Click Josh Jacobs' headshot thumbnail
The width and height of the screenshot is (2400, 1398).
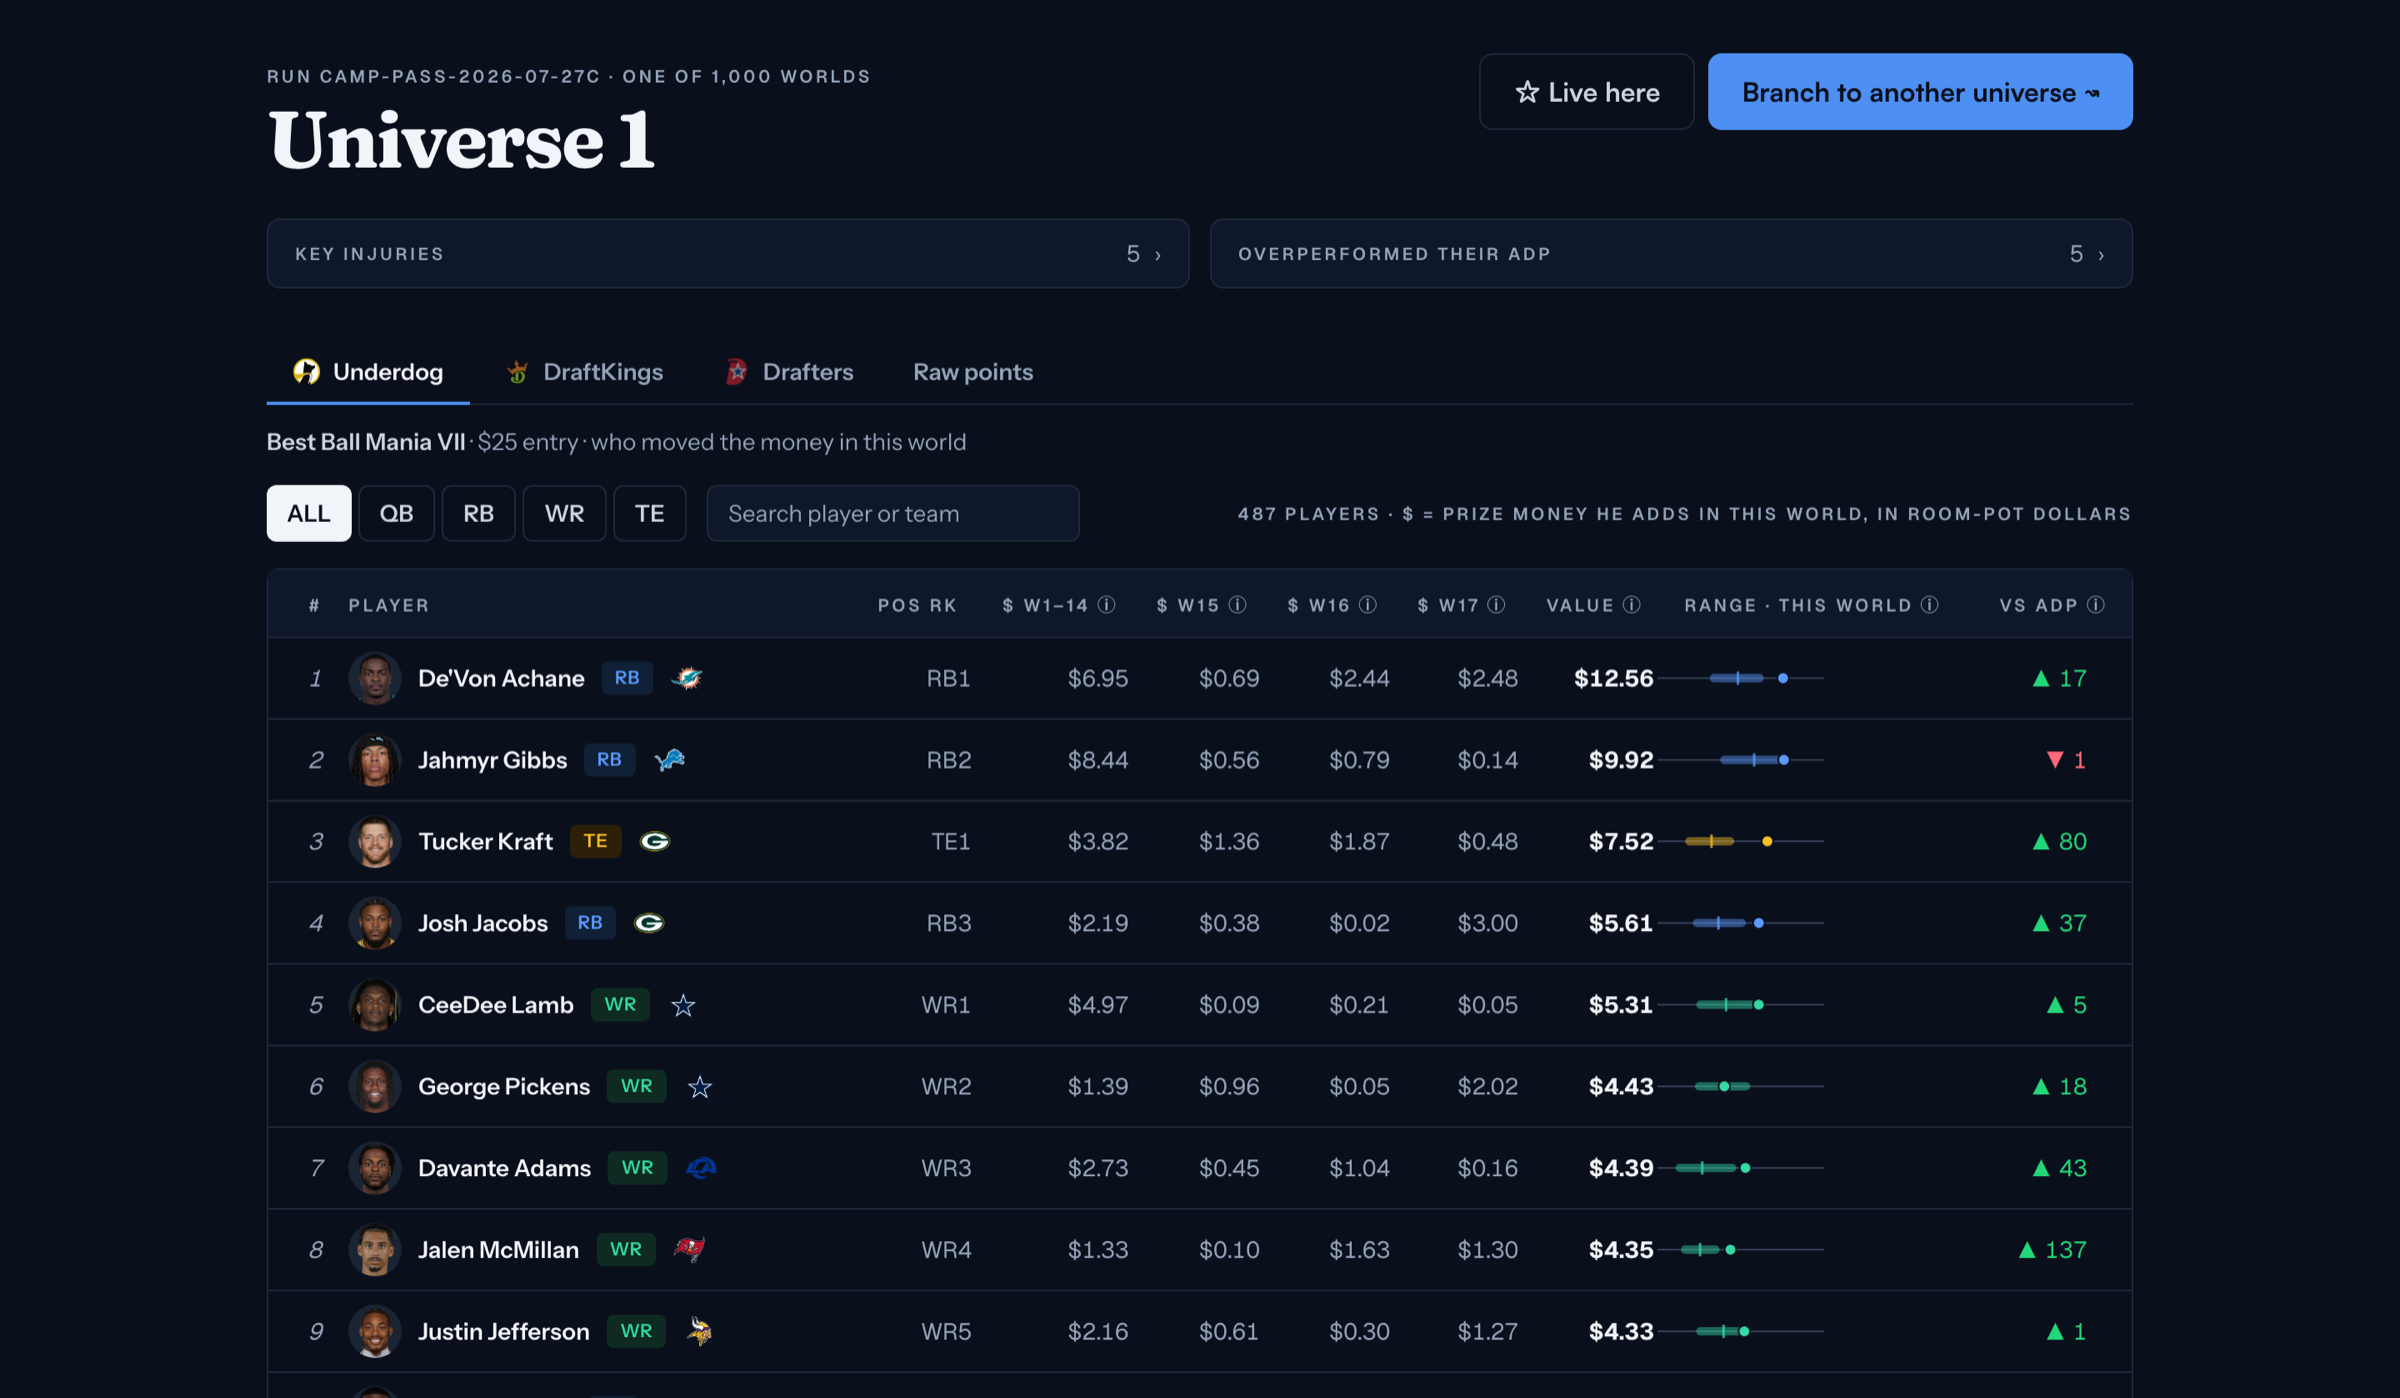pyautogui.click(x=375, y=923)
